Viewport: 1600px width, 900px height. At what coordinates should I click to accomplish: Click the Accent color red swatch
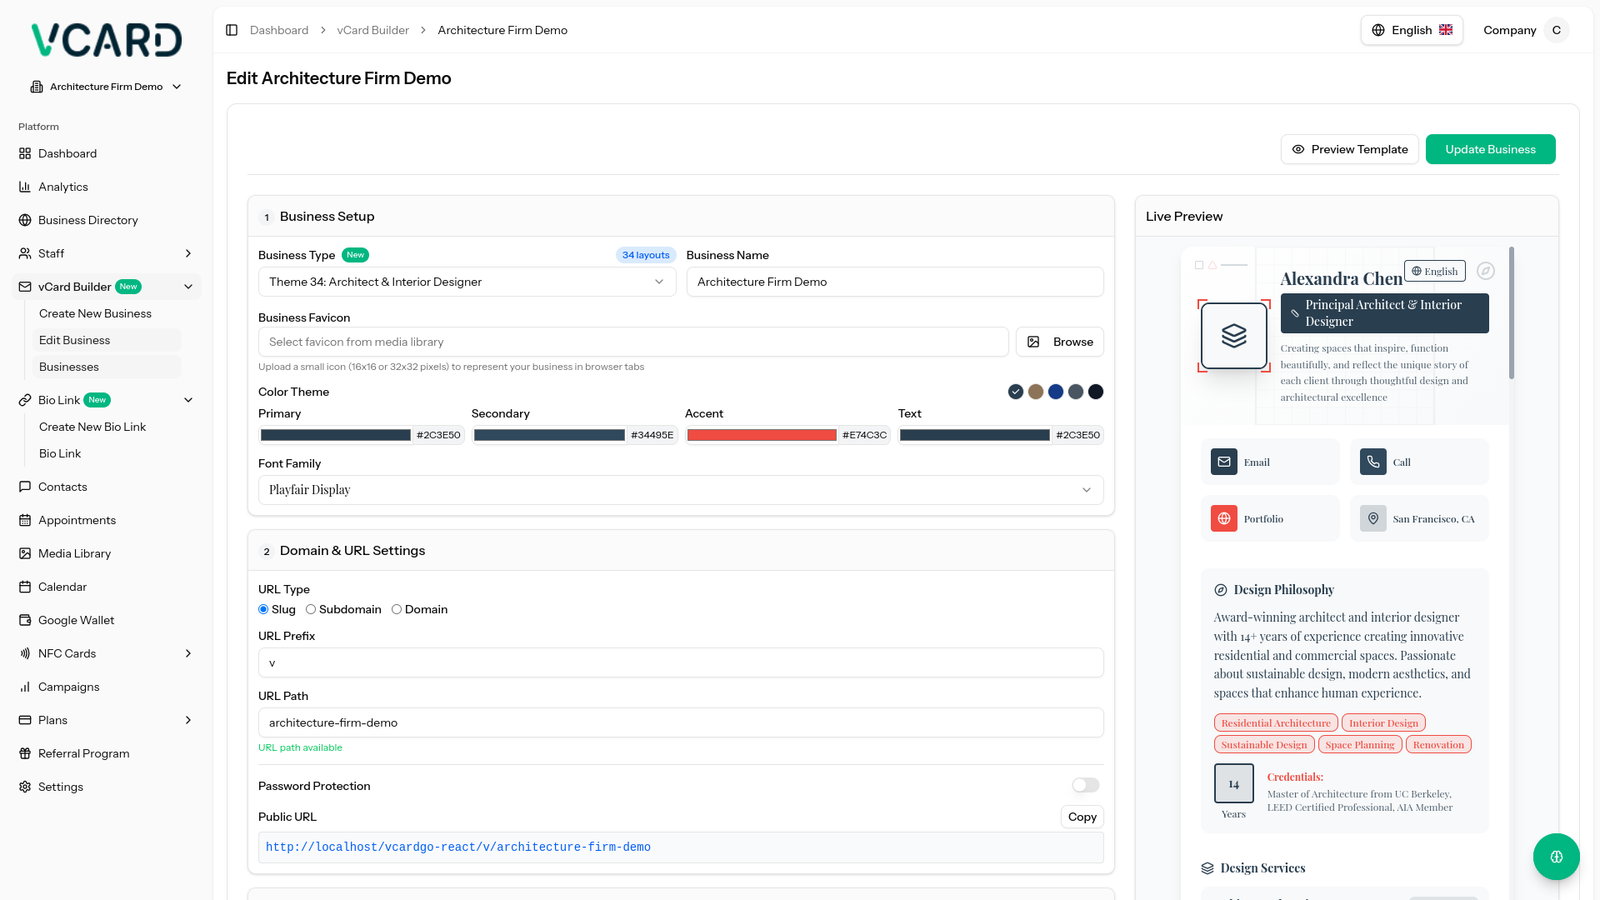pyautogui.click(x=761, y=435)
